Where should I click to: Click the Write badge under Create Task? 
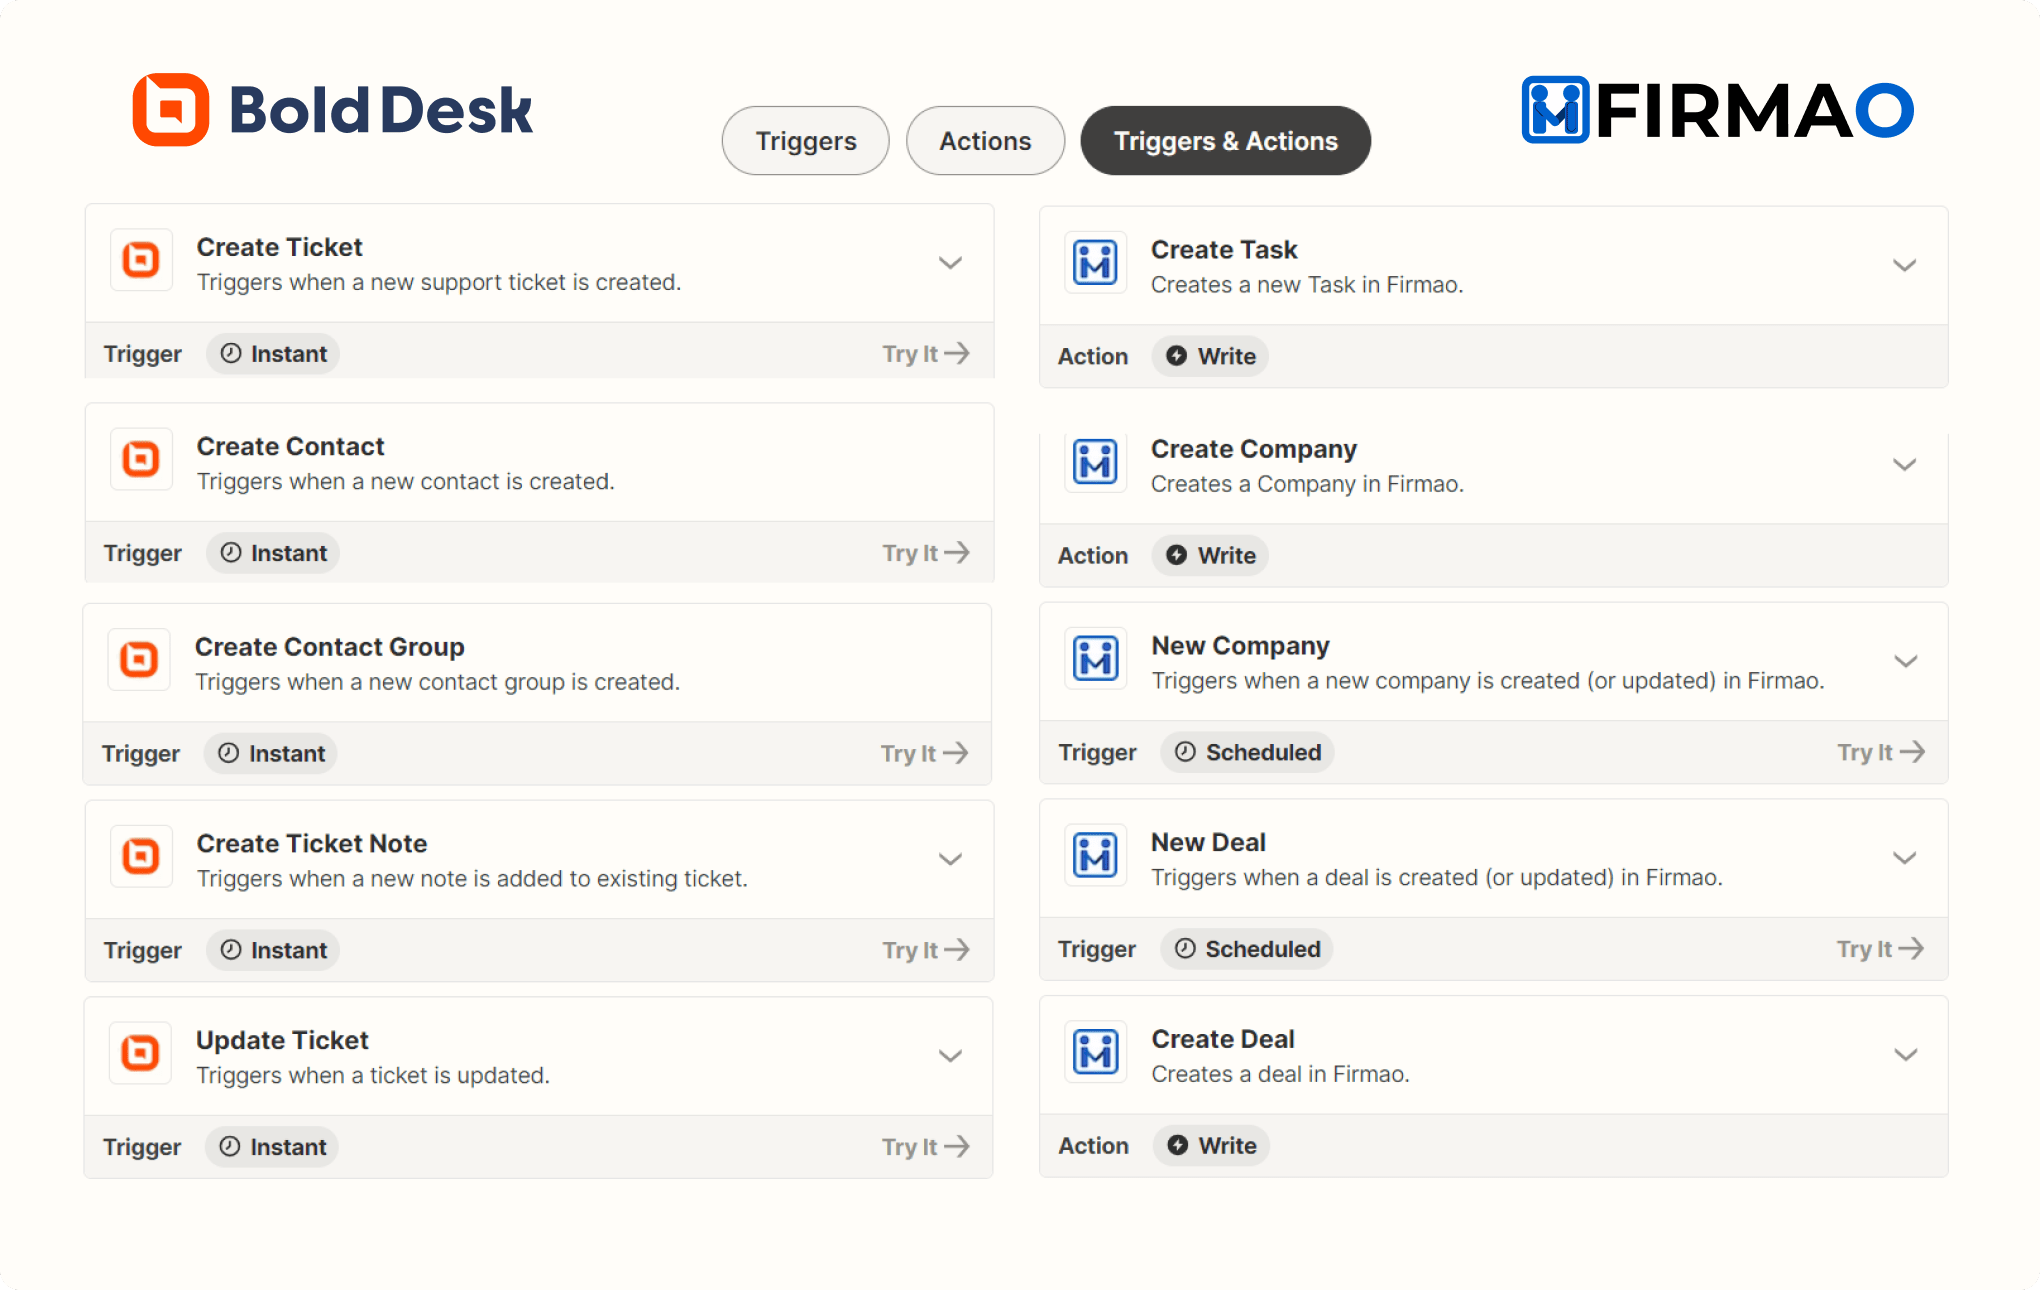coord(1210,356)
